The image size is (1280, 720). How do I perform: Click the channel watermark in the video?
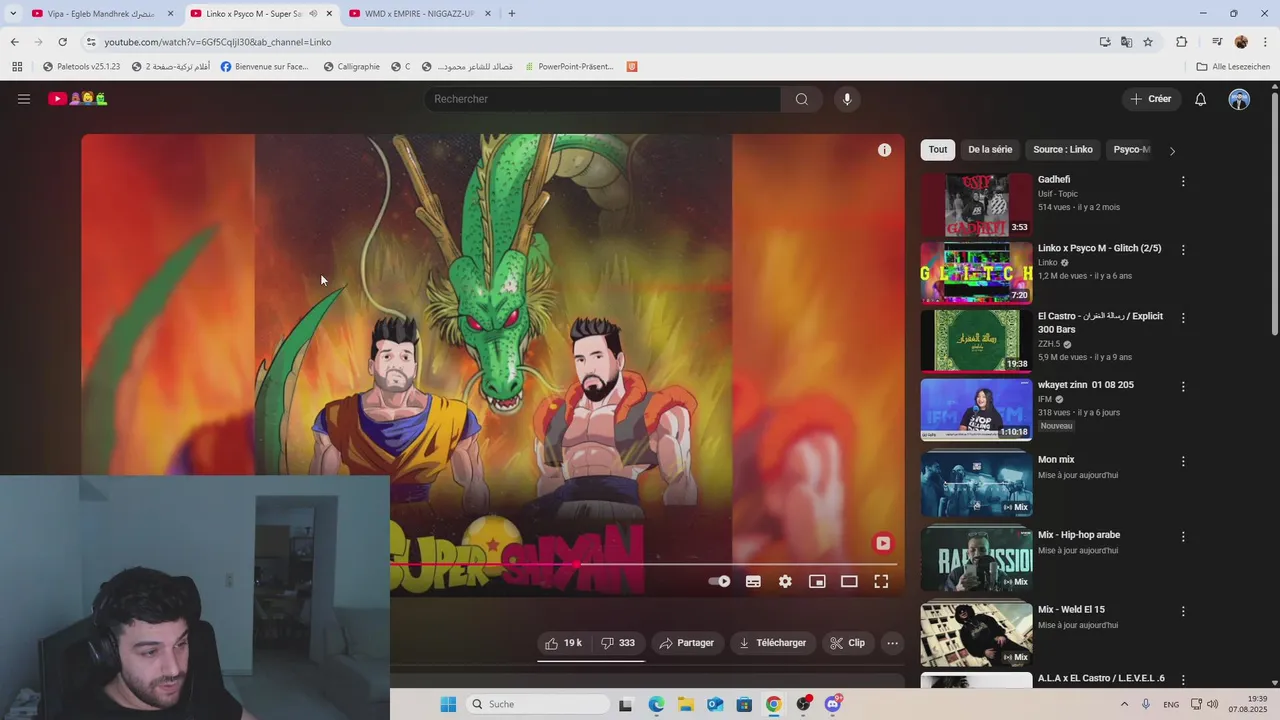tap(882, 543)
